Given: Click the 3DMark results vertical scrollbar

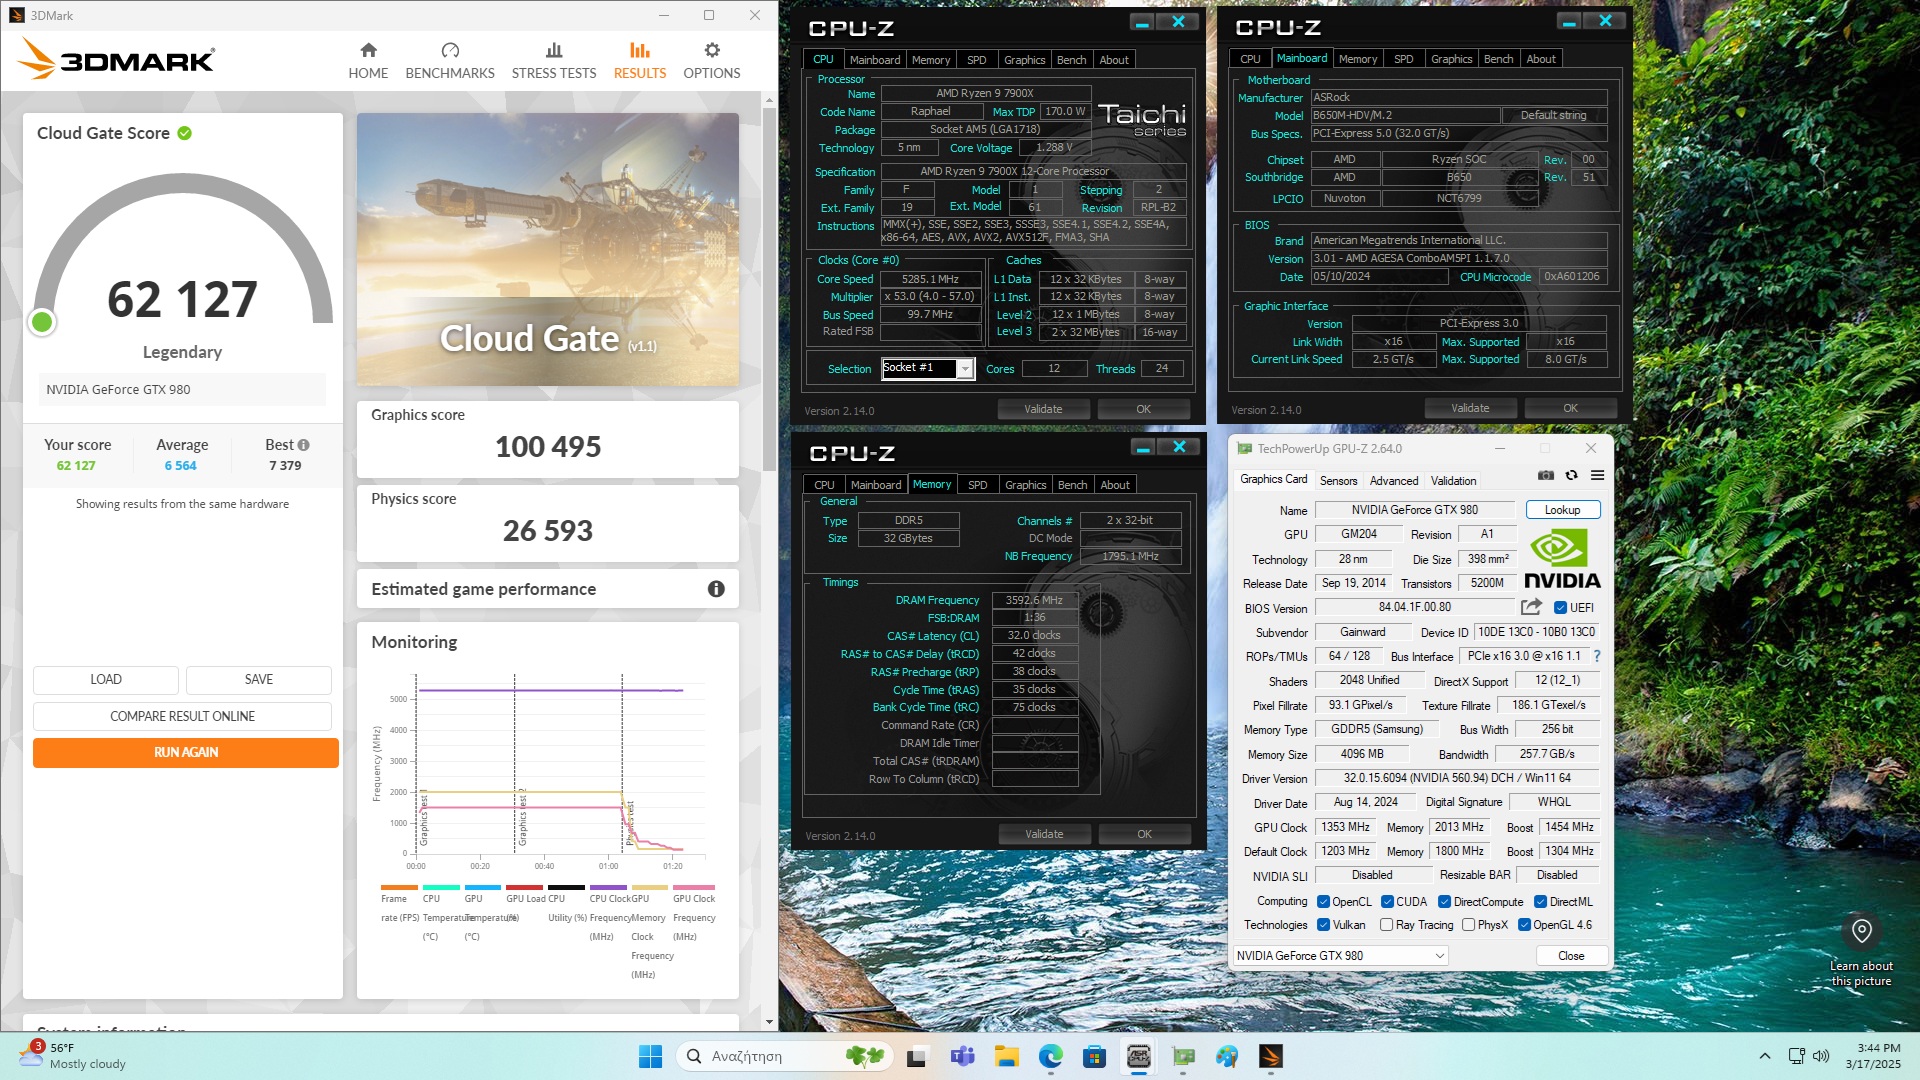Looking at the screenshot, I should click(769, 290).
